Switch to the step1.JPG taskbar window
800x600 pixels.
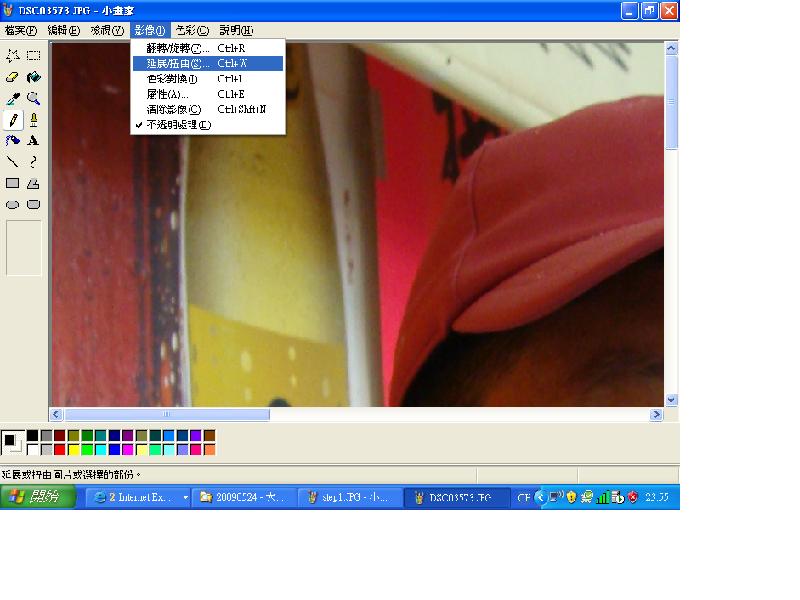349,497
